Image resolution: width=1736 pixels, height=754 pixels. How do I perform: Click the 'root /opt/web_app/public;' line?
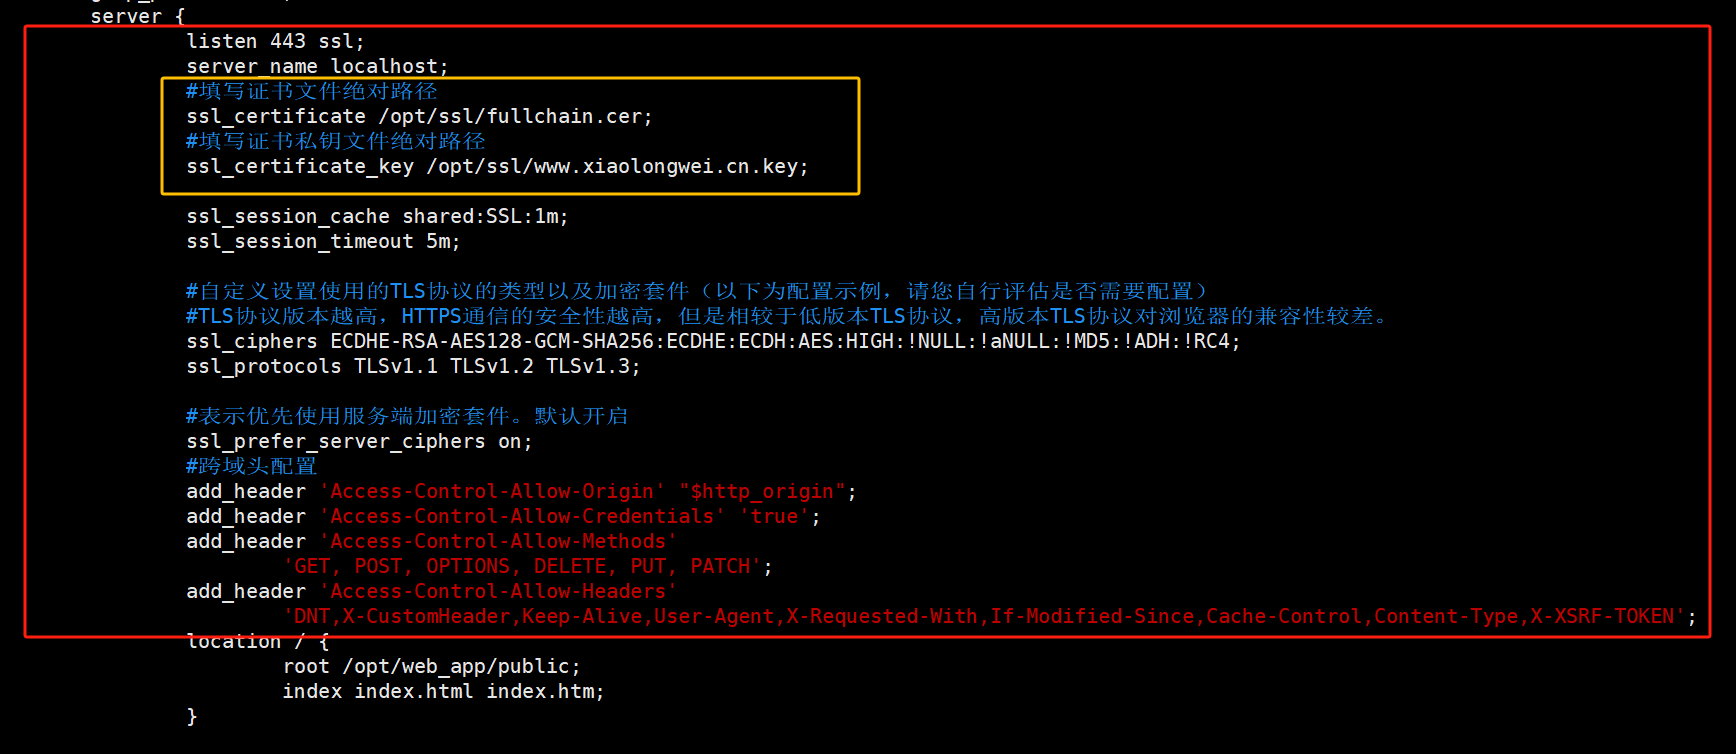pyautogui.click(x=431, y=667)
